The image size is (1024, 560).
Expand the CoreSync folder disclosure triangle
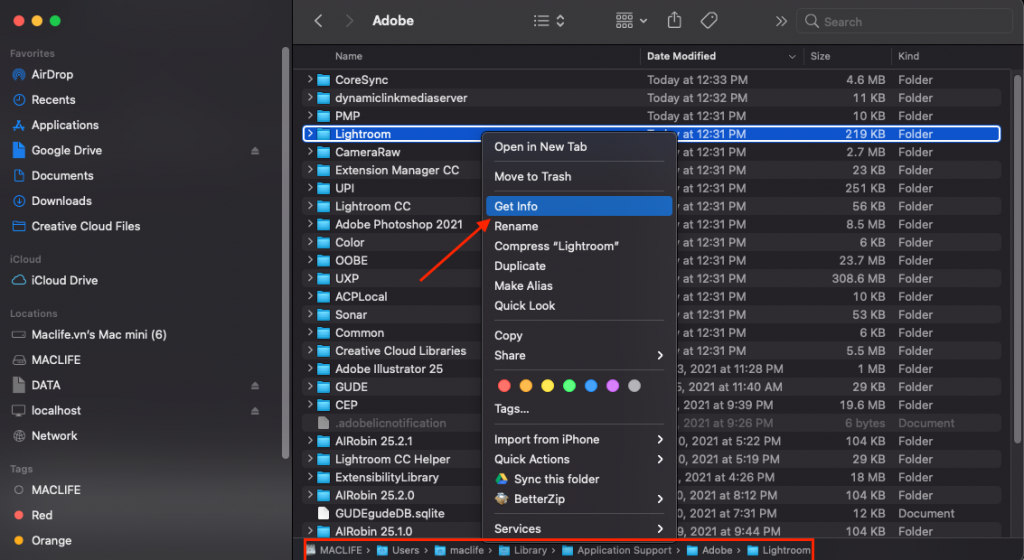click(310, 80)
